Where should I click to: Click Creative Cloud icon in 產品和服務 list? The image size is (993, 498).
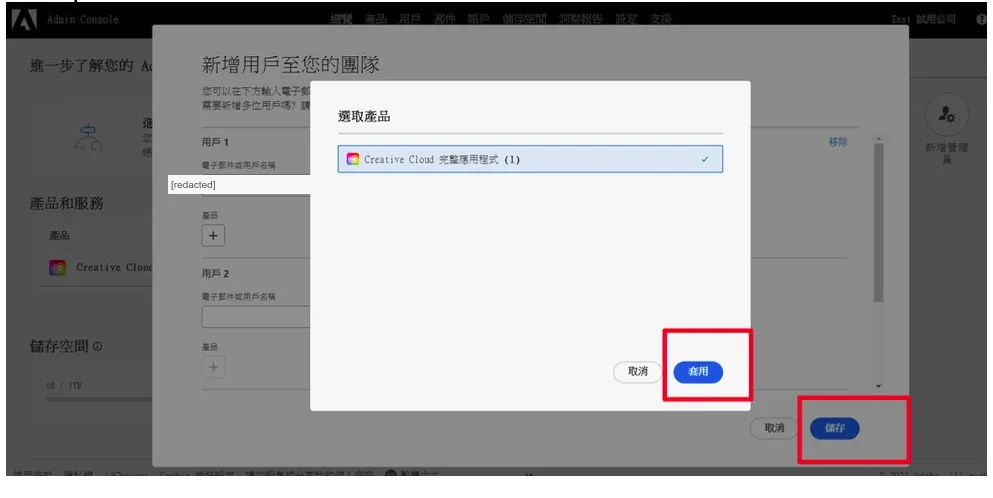point(58,268)
